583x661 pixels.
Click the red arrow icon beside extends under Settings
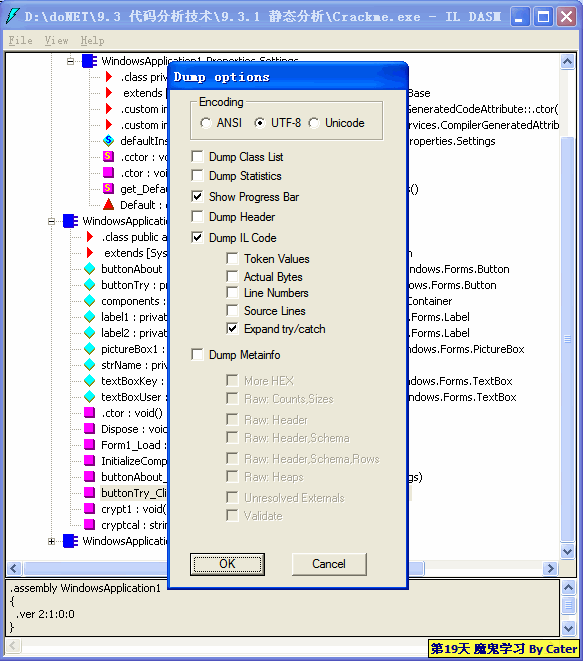109,93
